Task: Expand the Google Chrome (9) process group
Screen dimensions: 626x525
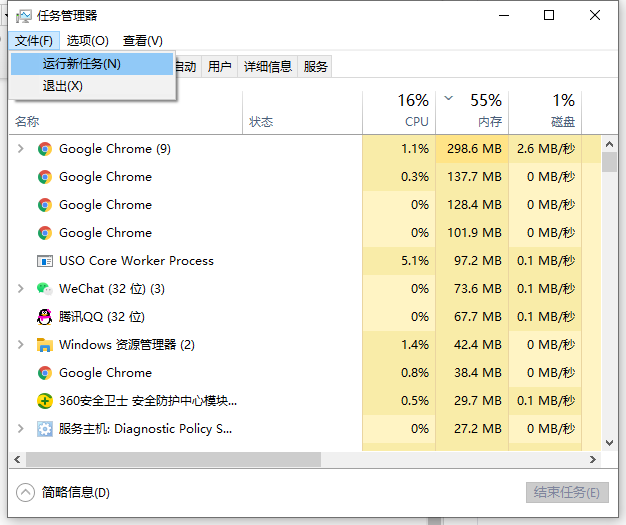Action: point(21,149)
